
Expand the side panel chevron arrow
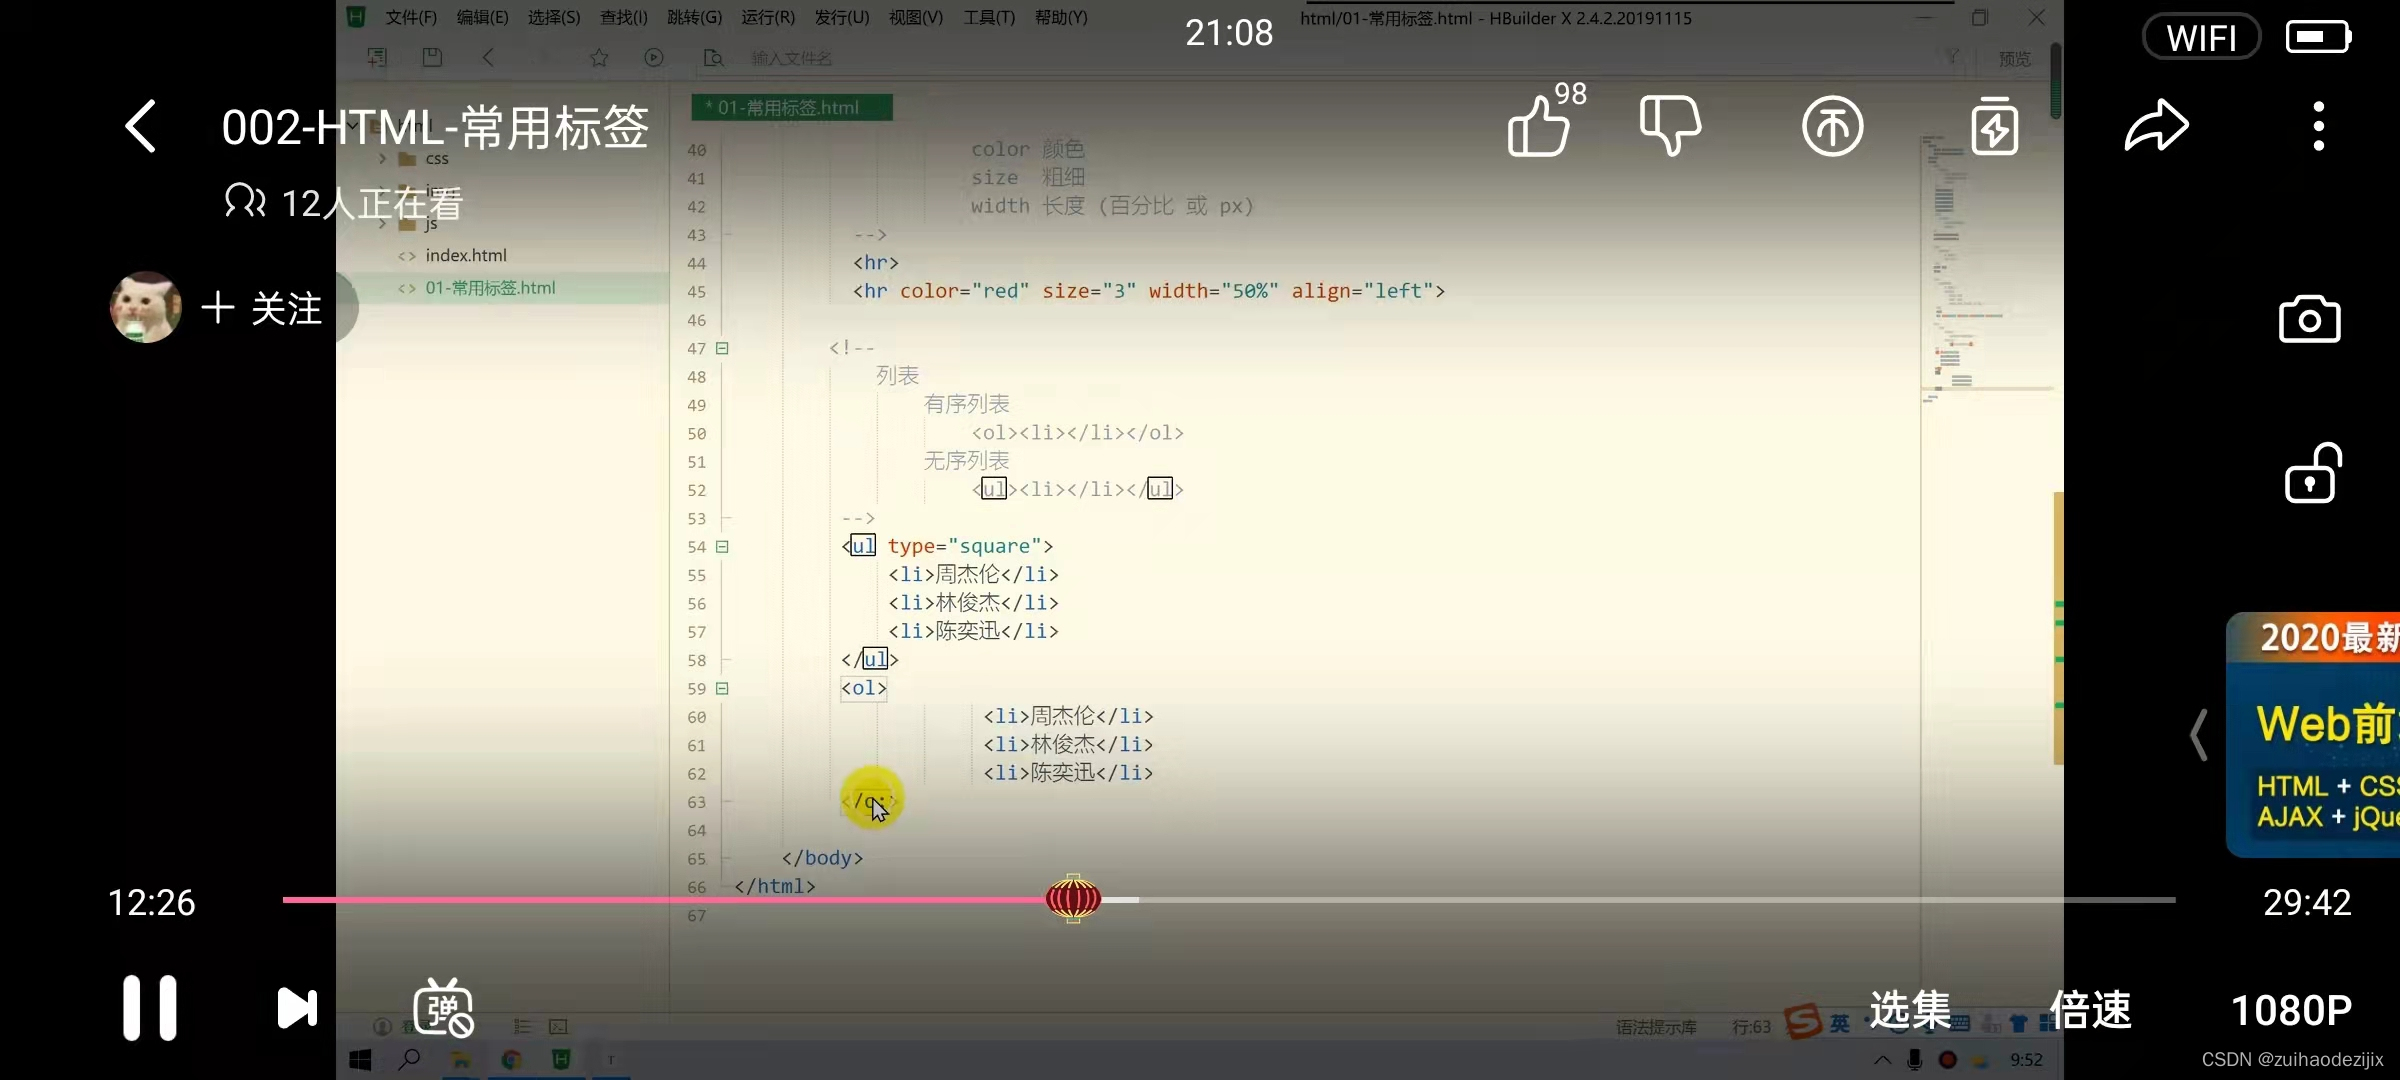point(2198,735)
